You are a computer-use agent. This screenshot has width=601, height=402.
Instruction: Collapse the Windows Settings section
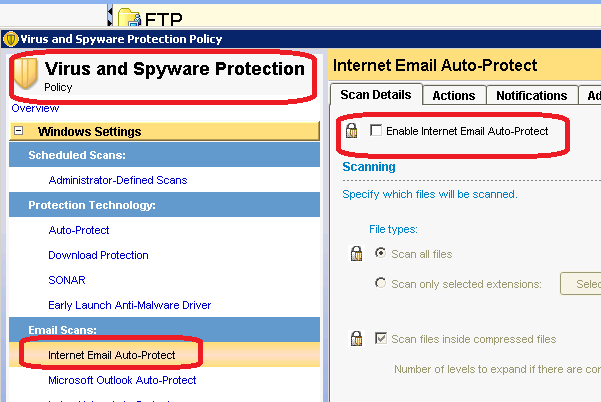pos(18,131)
